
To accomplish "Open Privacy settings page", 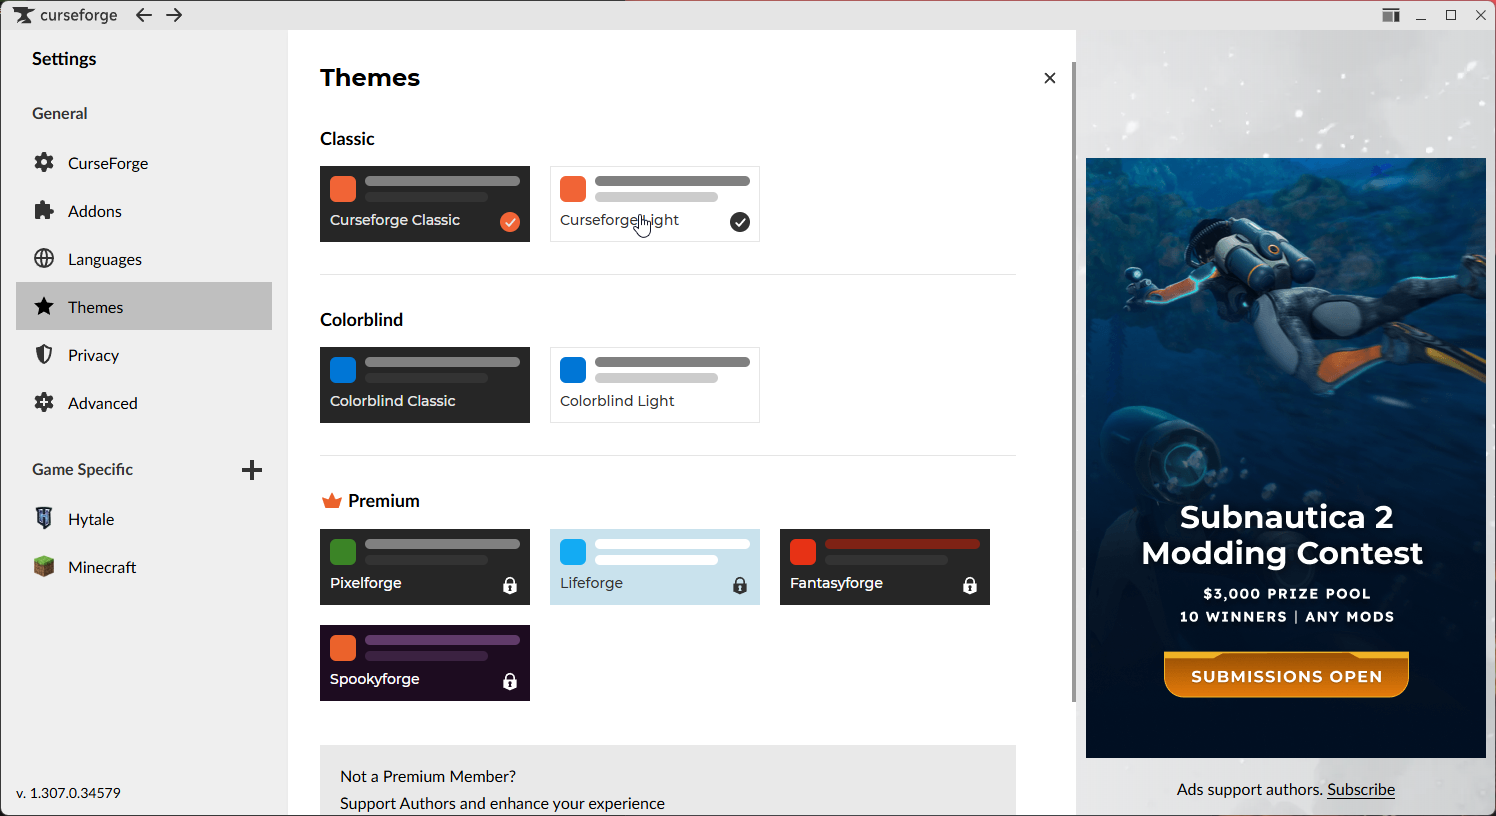I will pos(144,354).
